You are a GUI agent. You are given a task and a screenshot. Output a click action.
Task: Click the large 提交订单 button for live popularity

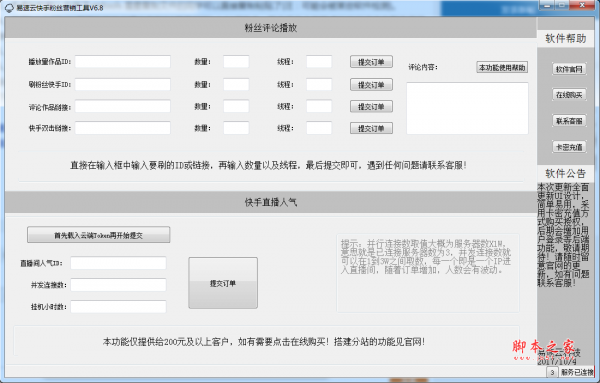223,283
